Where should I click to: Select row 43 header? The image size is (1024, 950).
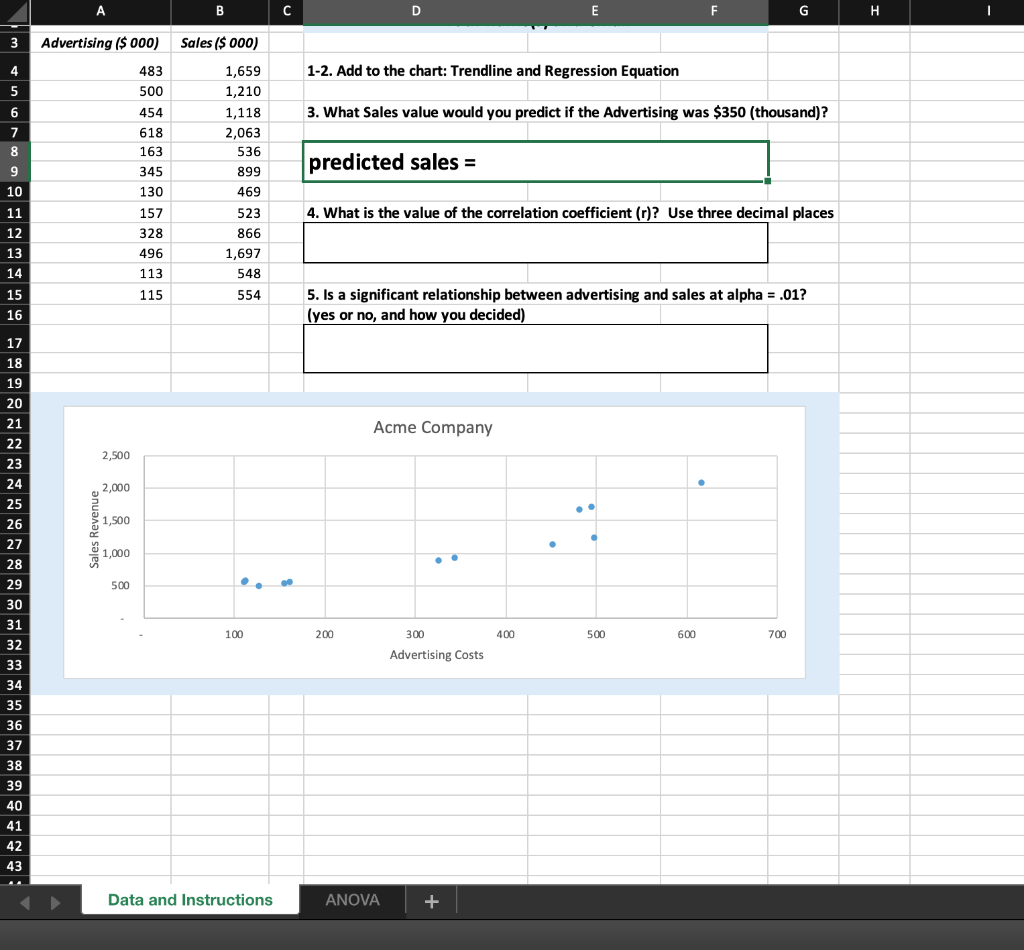pyautogui.click(x=14, y=866)
